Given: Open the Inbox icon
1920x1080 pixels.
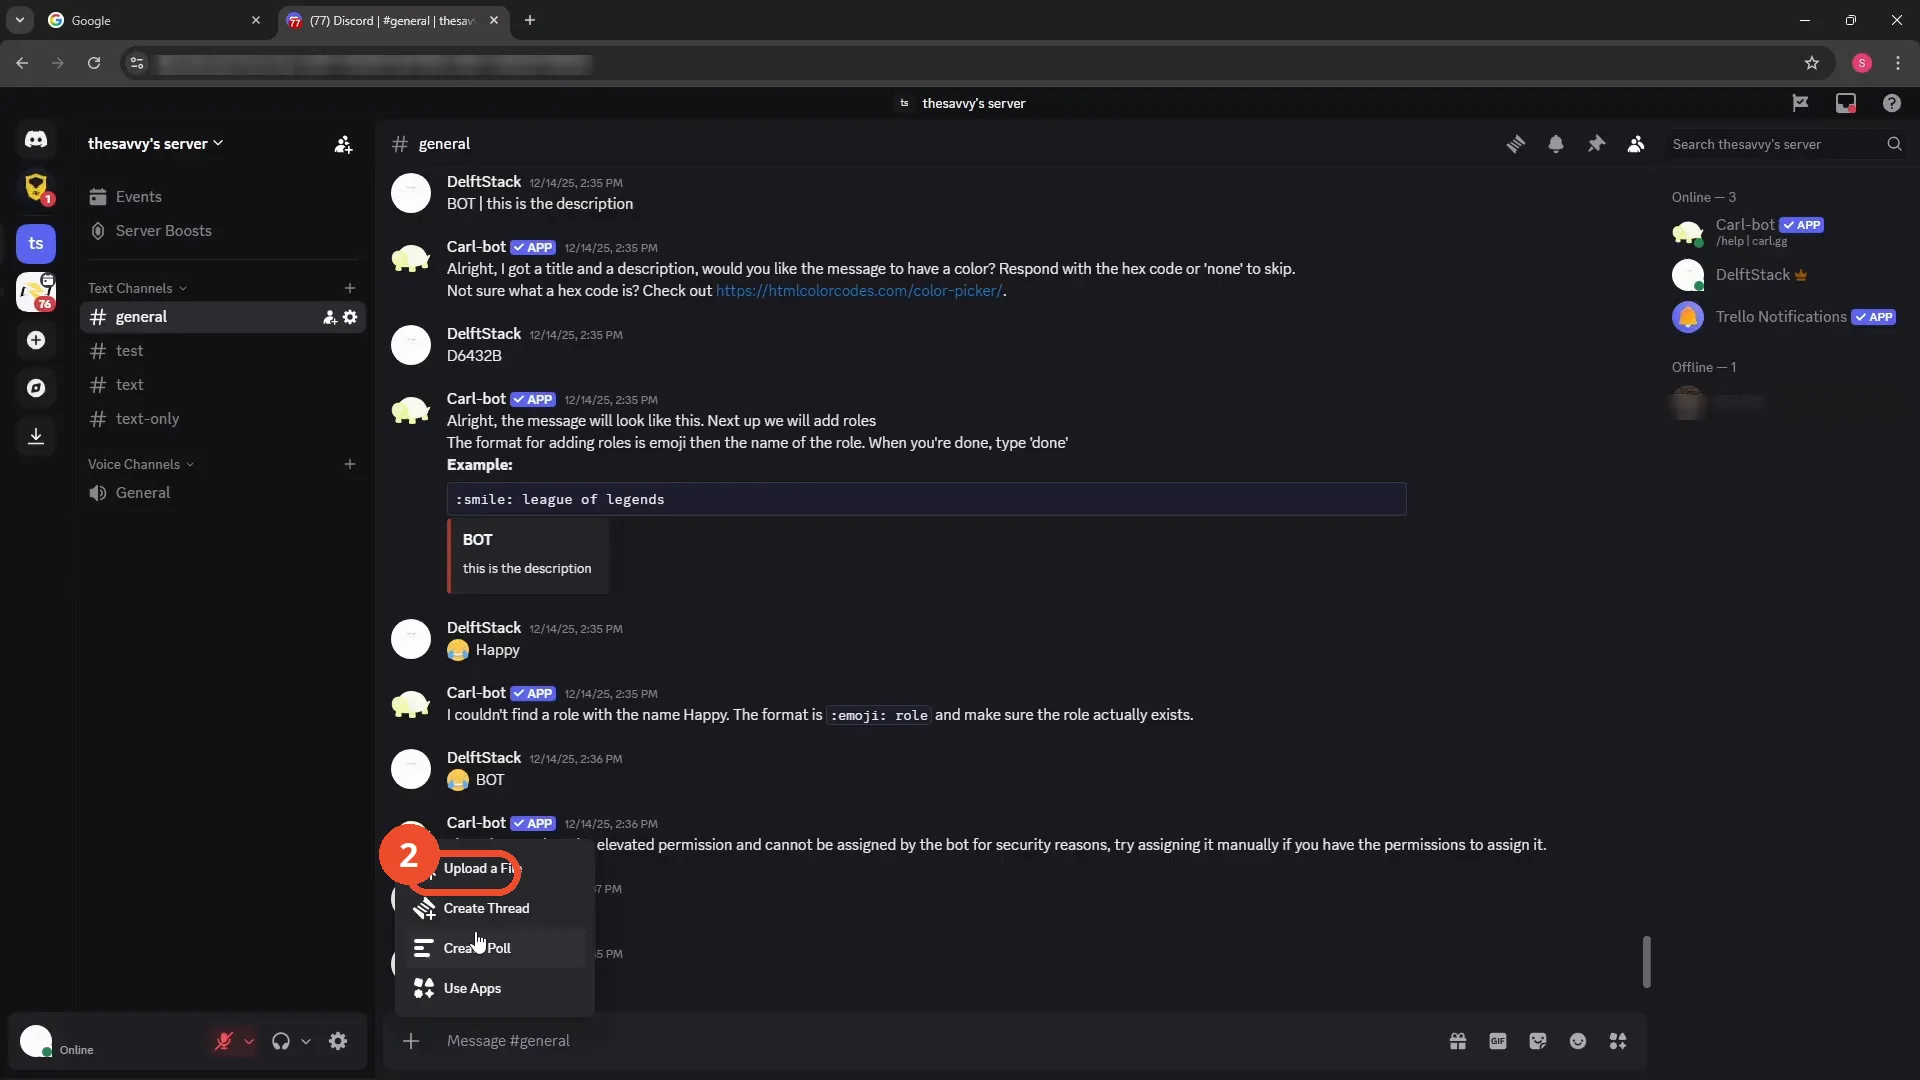Looking at the screenshot, I should (x=1846, y=103).
